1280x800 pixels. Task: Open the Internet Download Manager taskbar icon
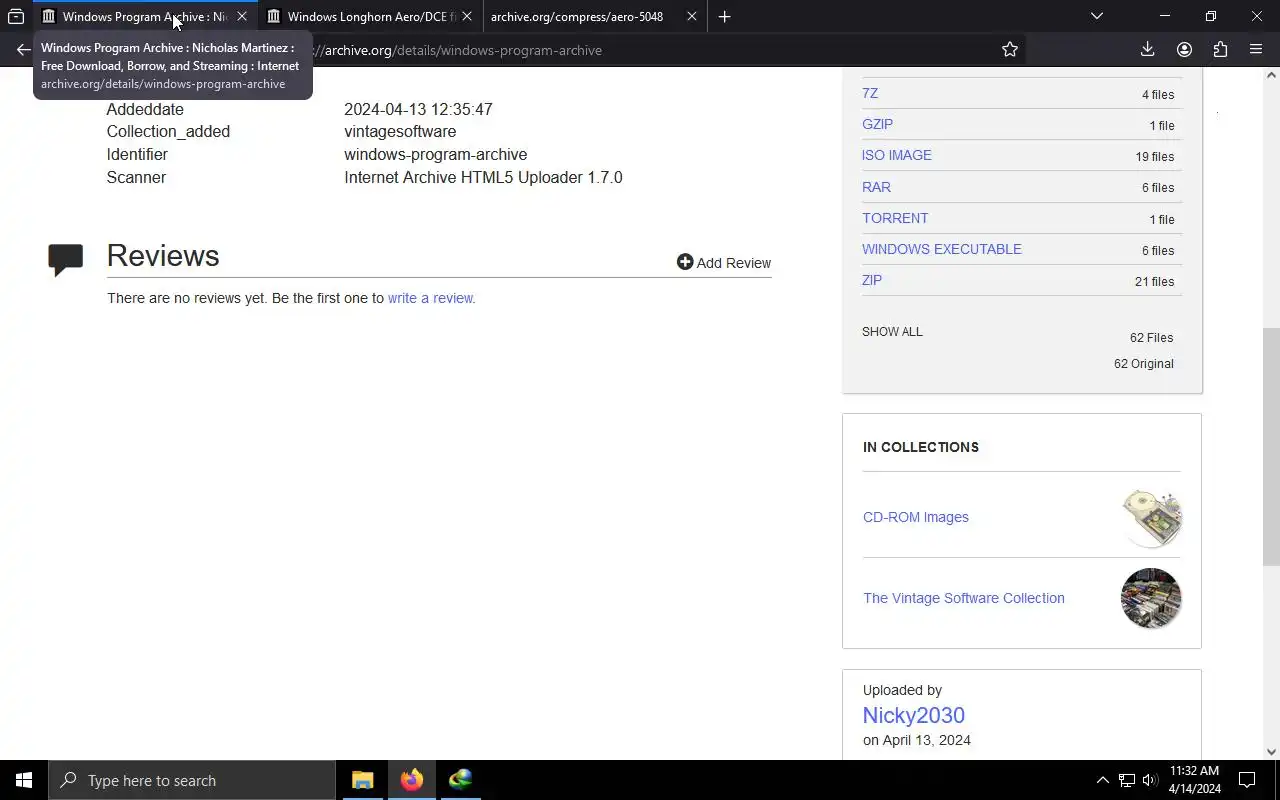pyautogui.click(x=460, y=780)
